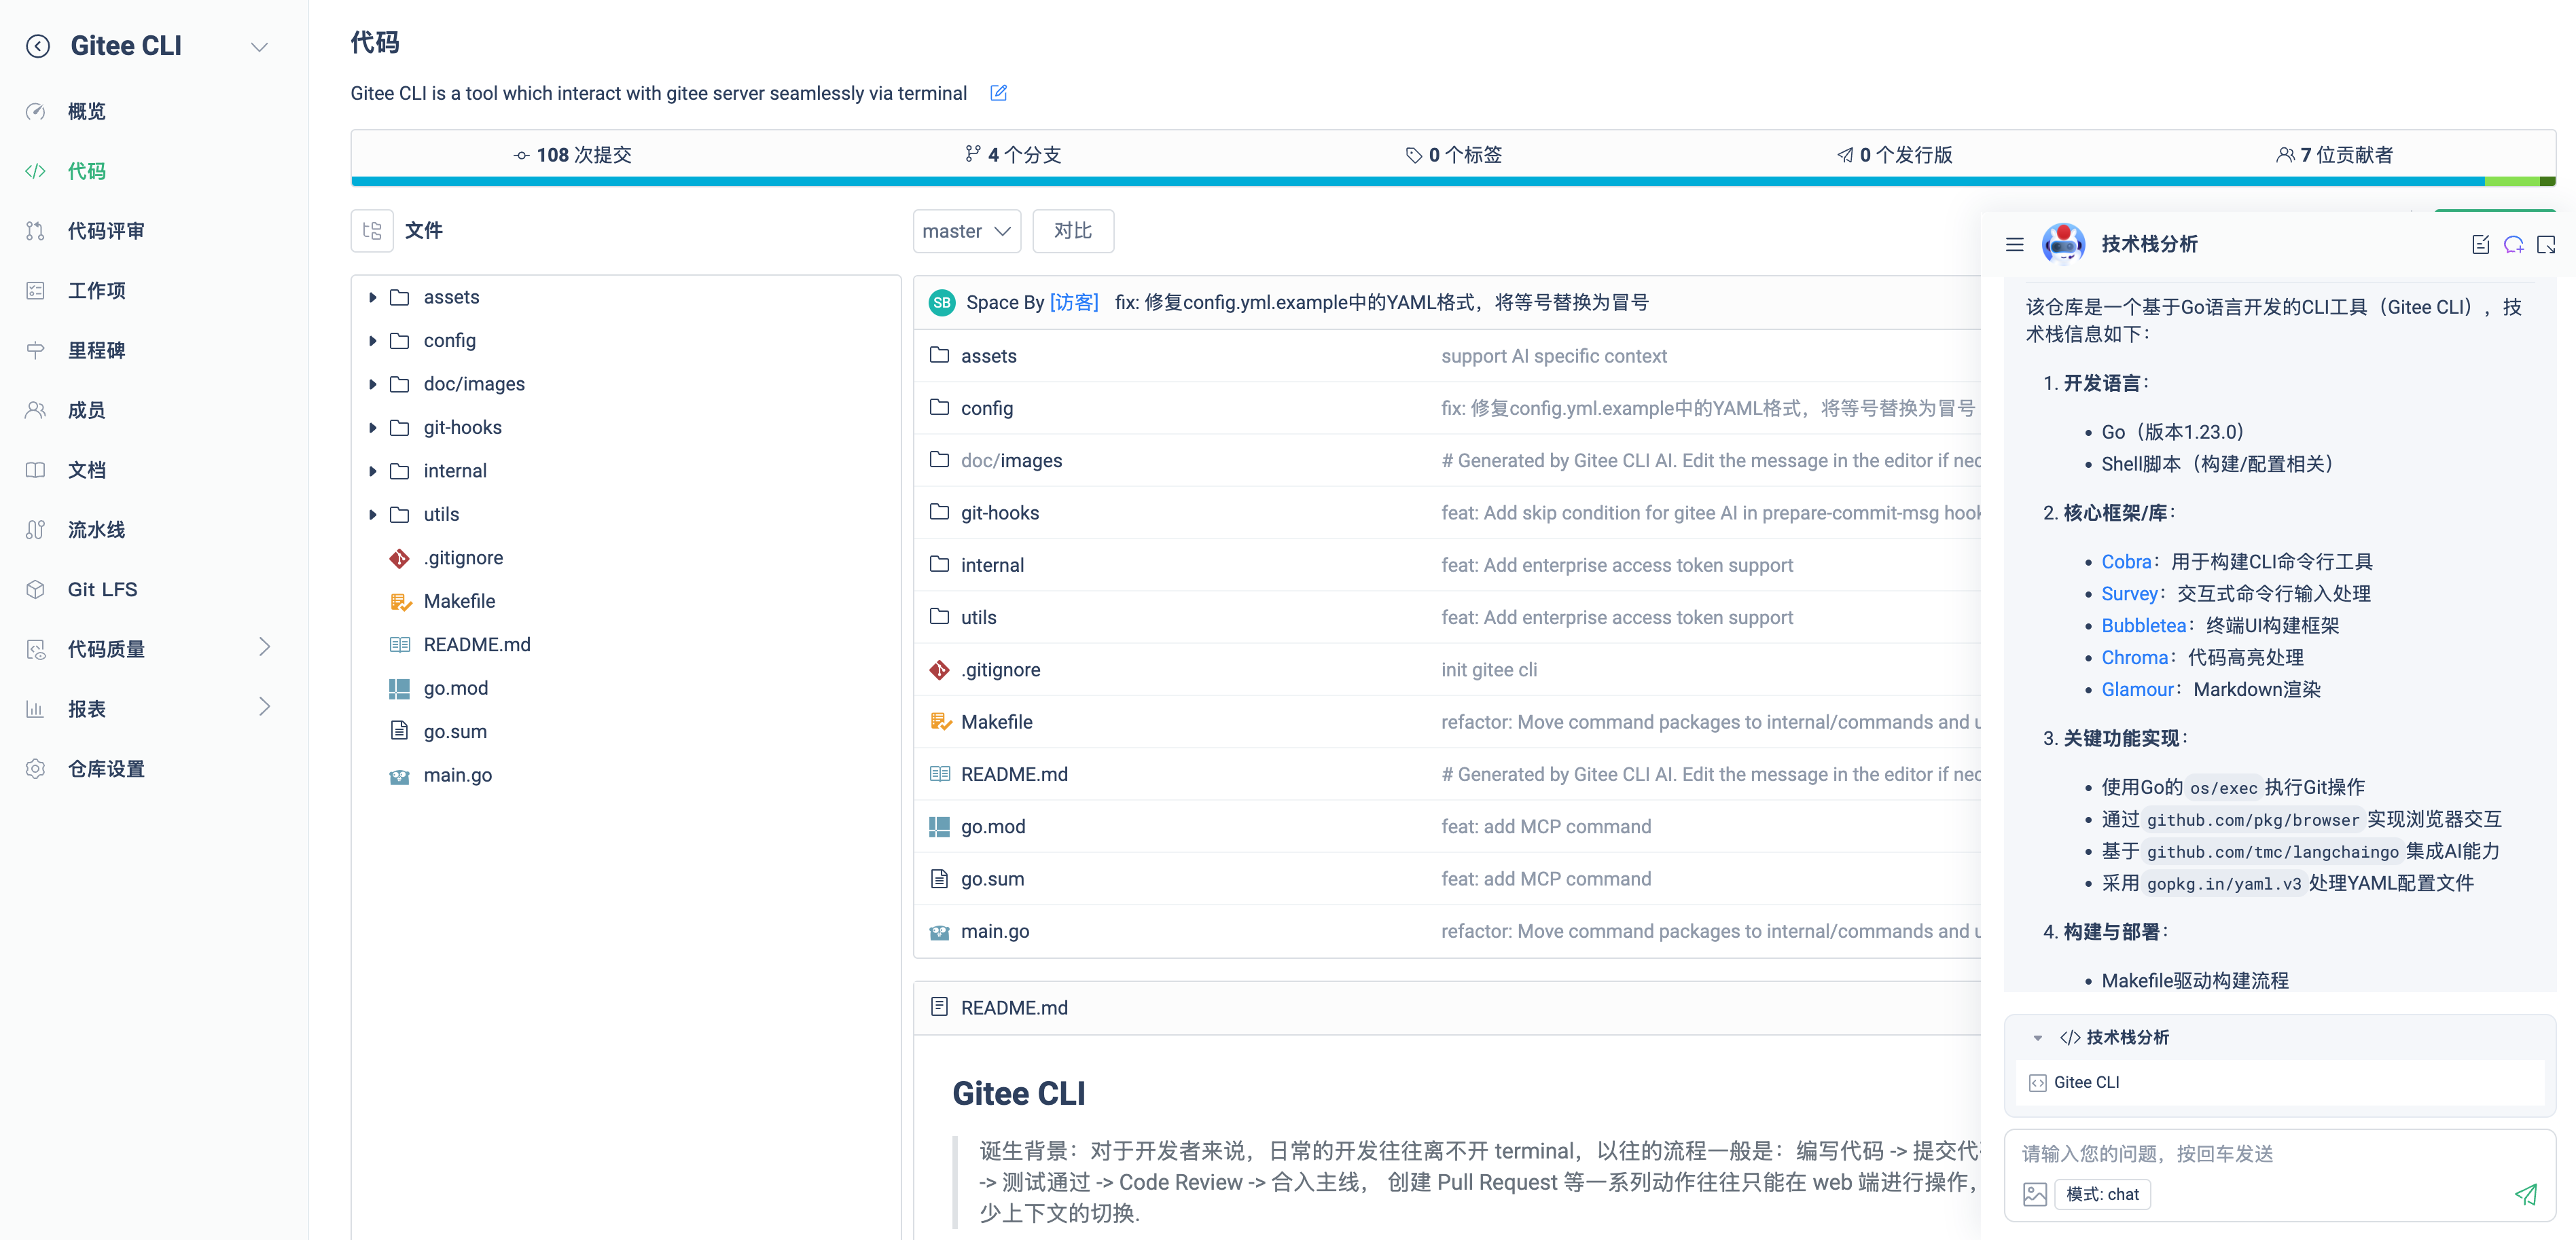View the 0 个发行版 releases
This screenshot has height=1240, width=2576.
point(1894,155)
